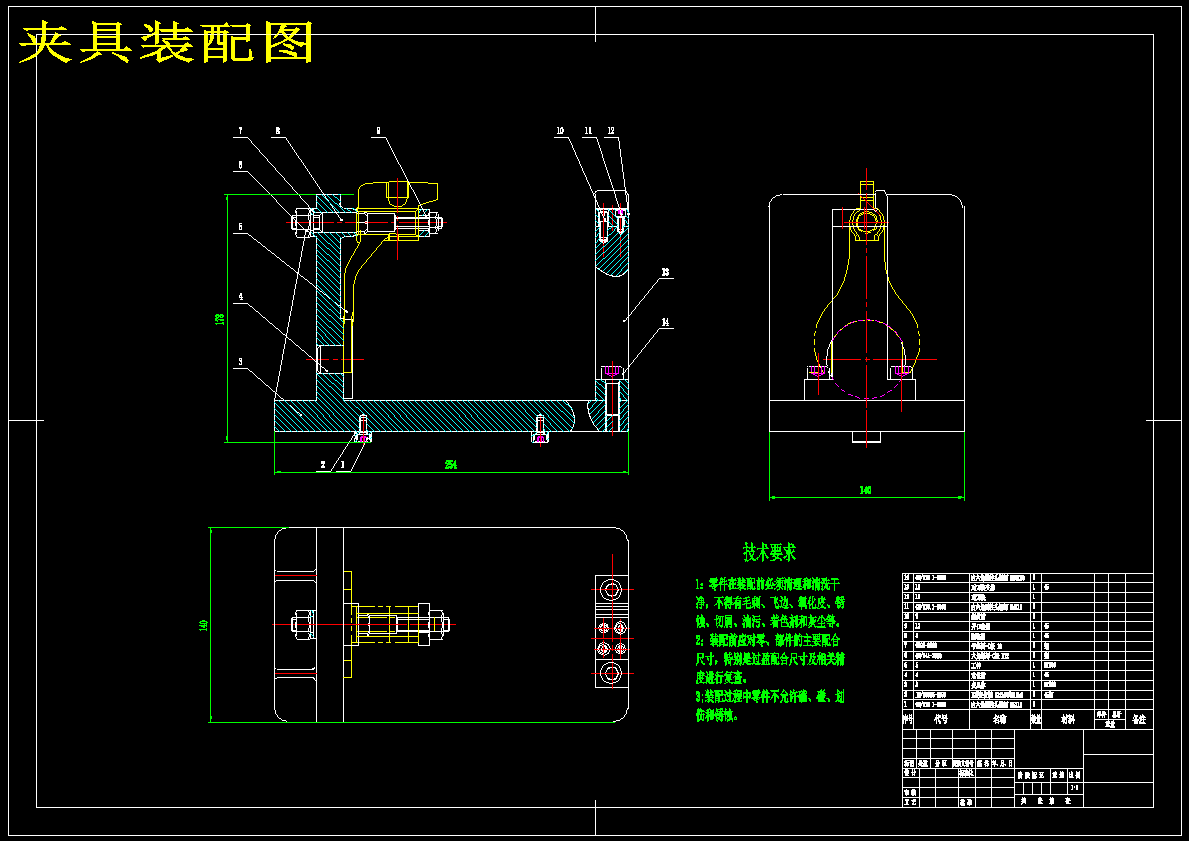This screenshot has height=841, width=1189.
Task: Click technical note line starting with 2：装配前应对零
Action: click(x=767, y=641)
